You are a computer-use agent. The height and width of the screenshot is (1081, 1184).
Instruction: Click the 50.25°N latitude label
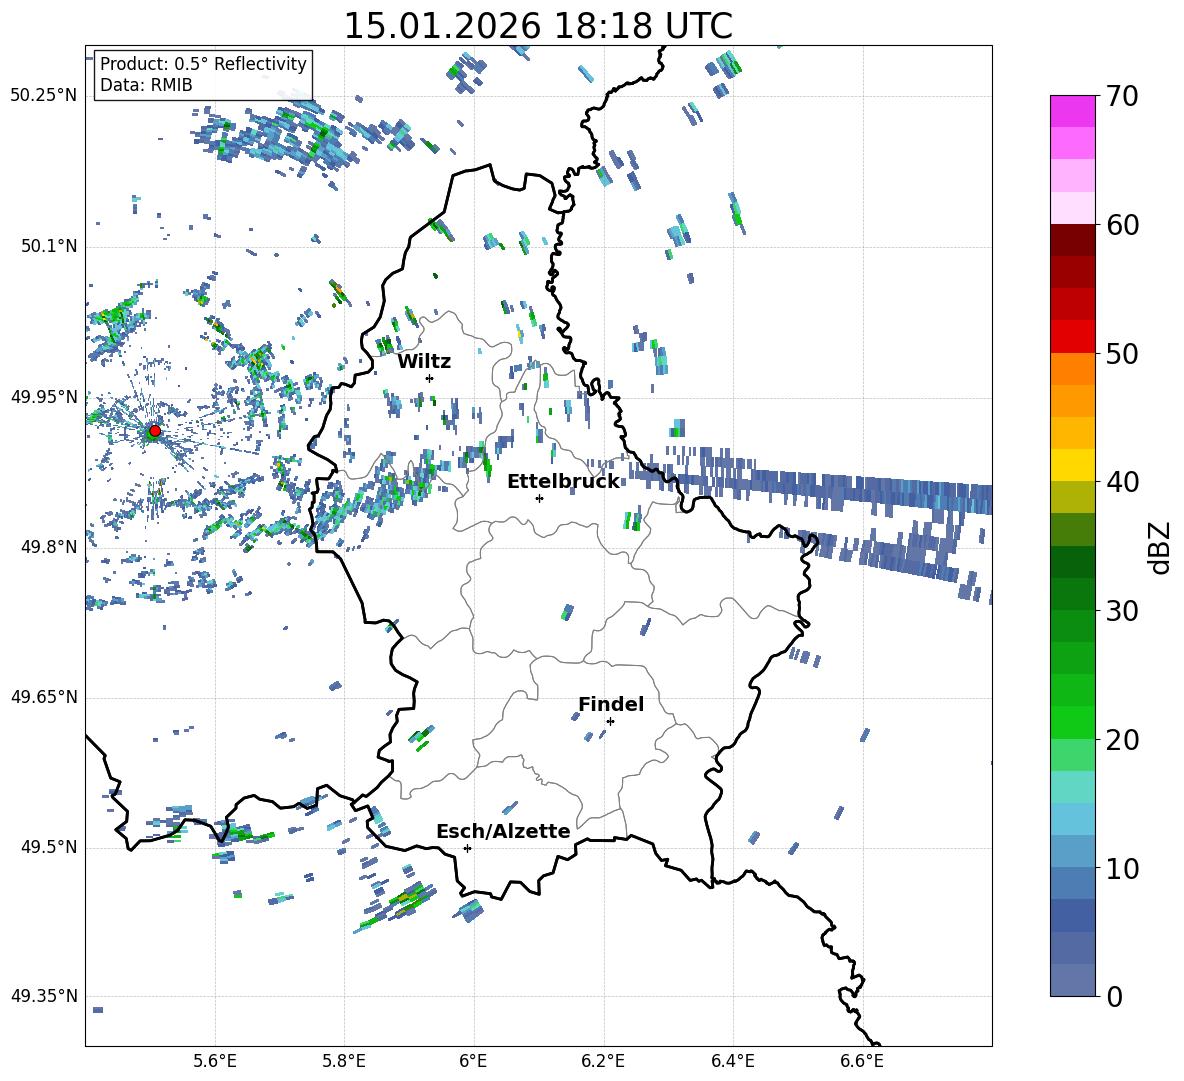coord(44,96)
